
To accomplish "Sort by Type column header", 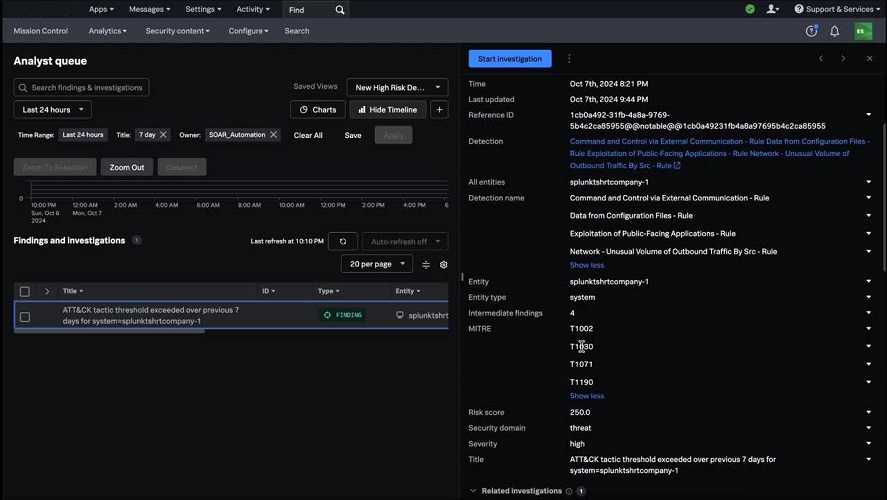I will [328, 291].
